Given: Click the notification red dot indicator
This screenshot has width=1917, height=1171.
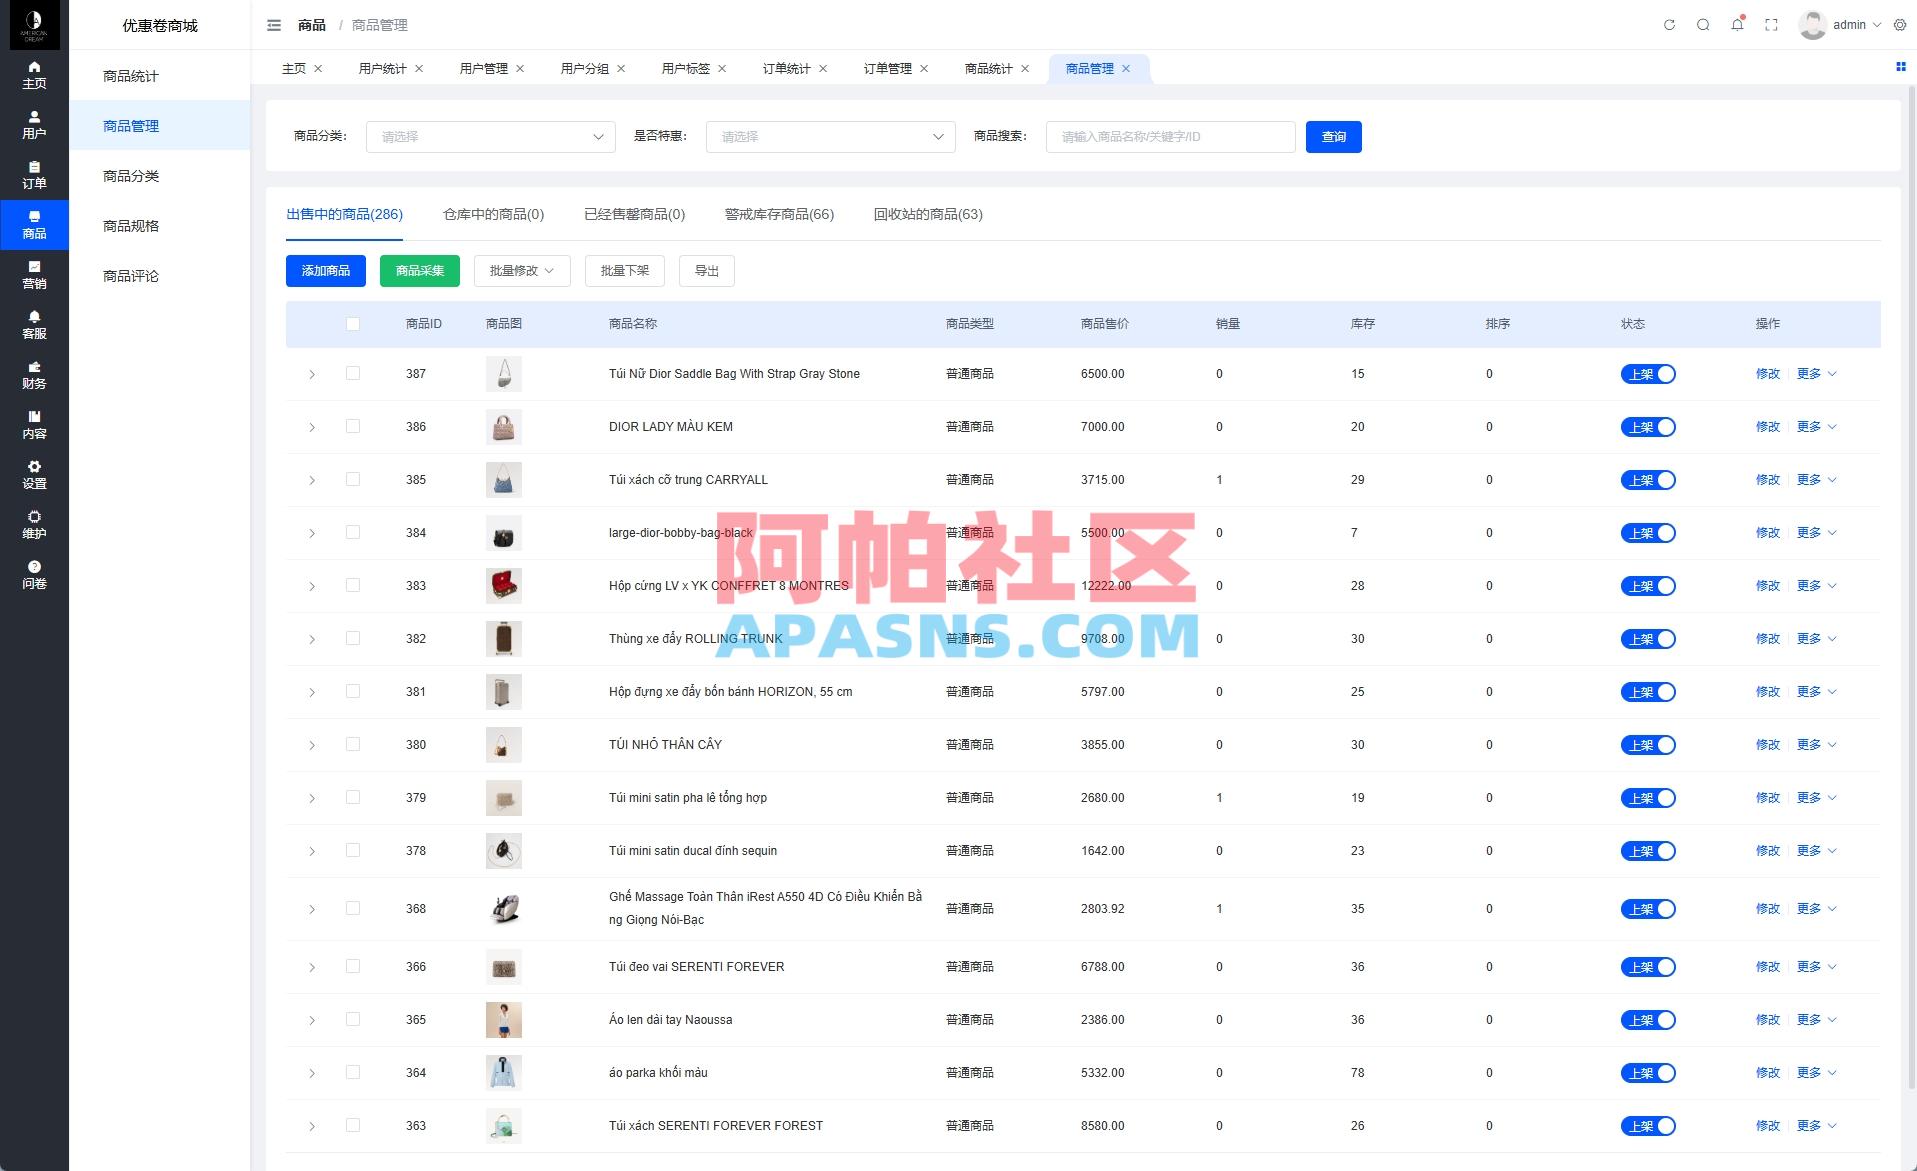Looking at the screenshot, I should pyautogui.click(x=1744, y=17).
